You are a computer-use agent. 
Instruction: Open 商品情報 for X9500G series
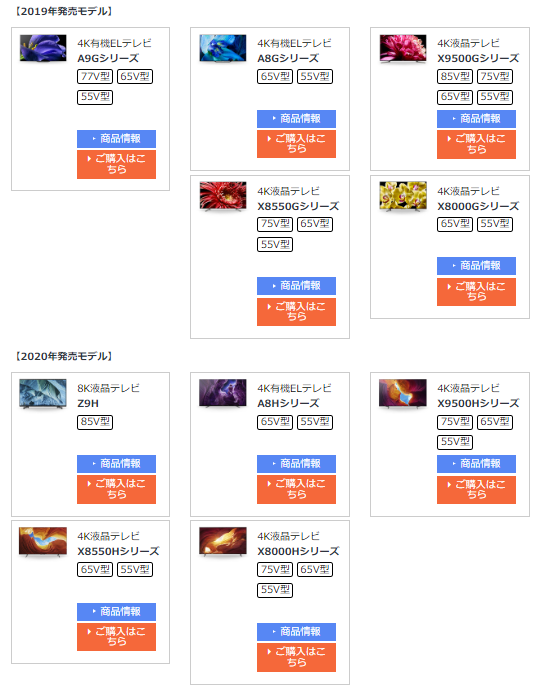pos(476,119)
